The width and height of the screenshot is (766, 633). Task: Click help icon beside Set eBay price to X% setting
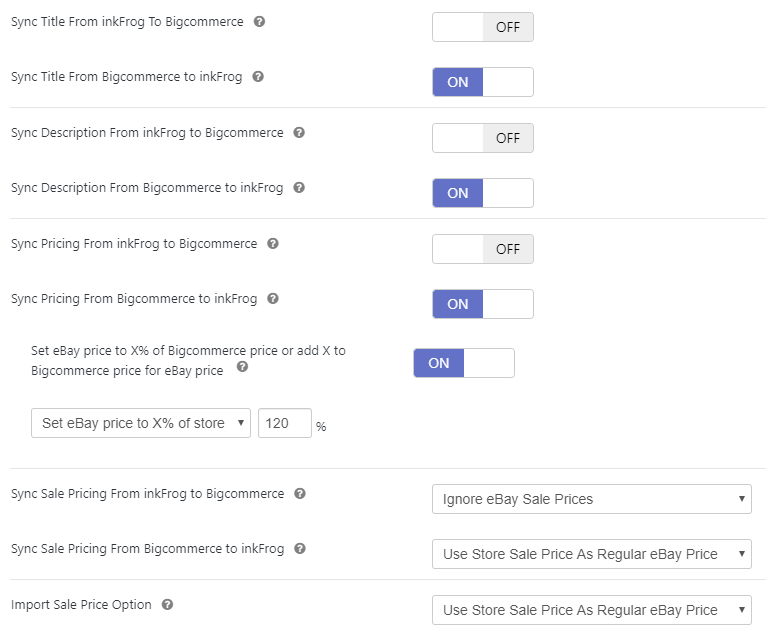tap(242, 367)
